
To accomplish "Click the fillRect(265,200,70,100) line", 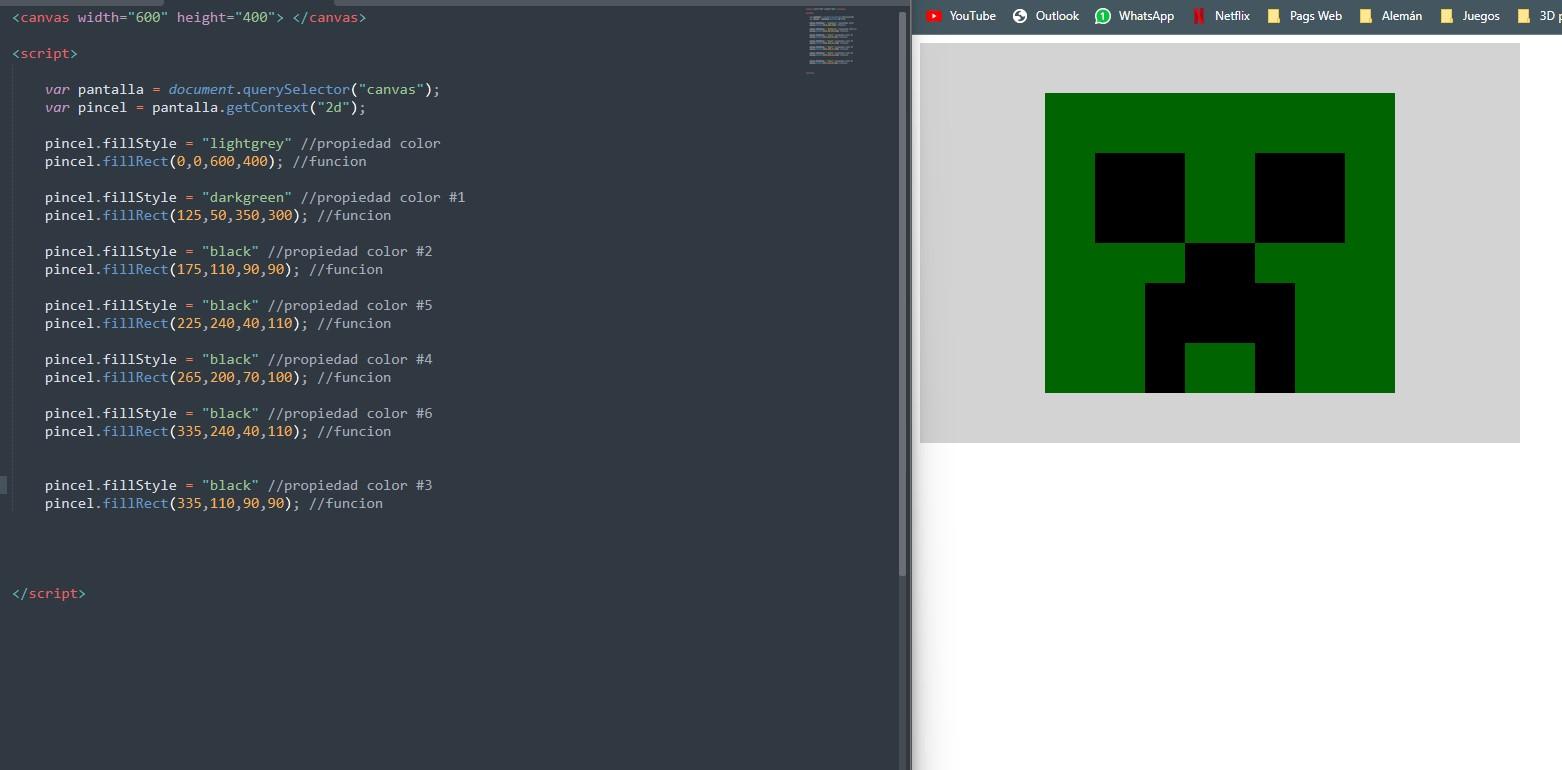I will click(x=218, y=377).
